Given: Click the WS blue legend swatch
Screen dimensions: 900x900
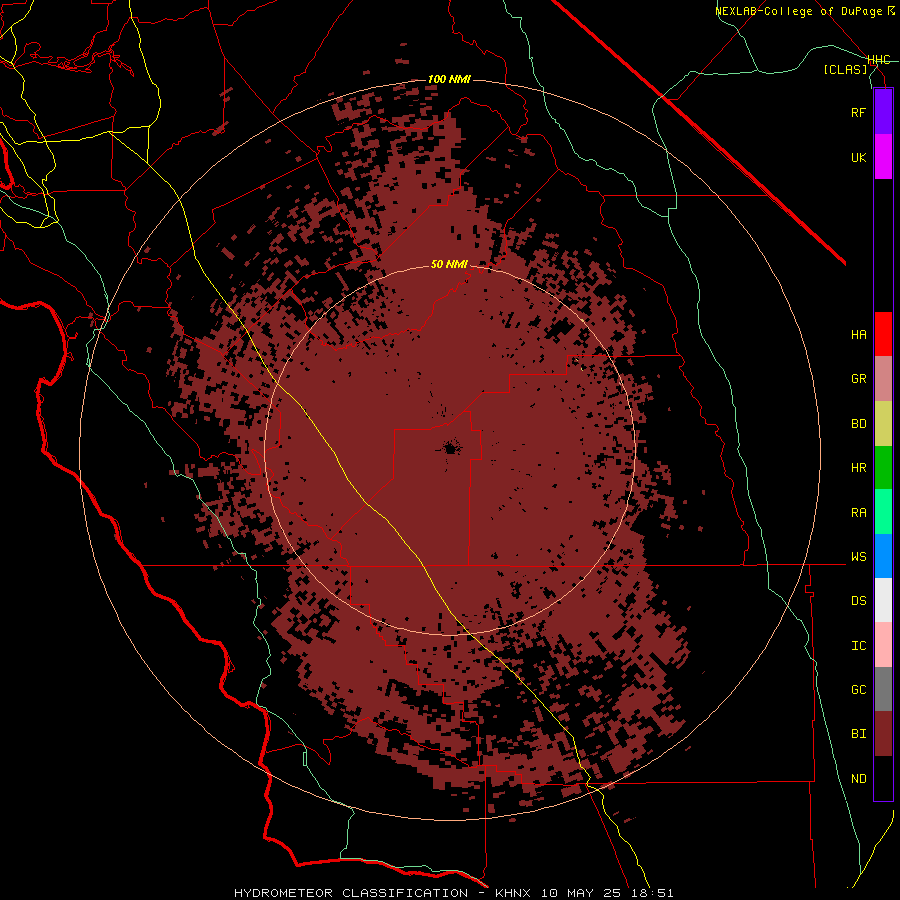Looking at the screenshot, I should pos(883,556).
